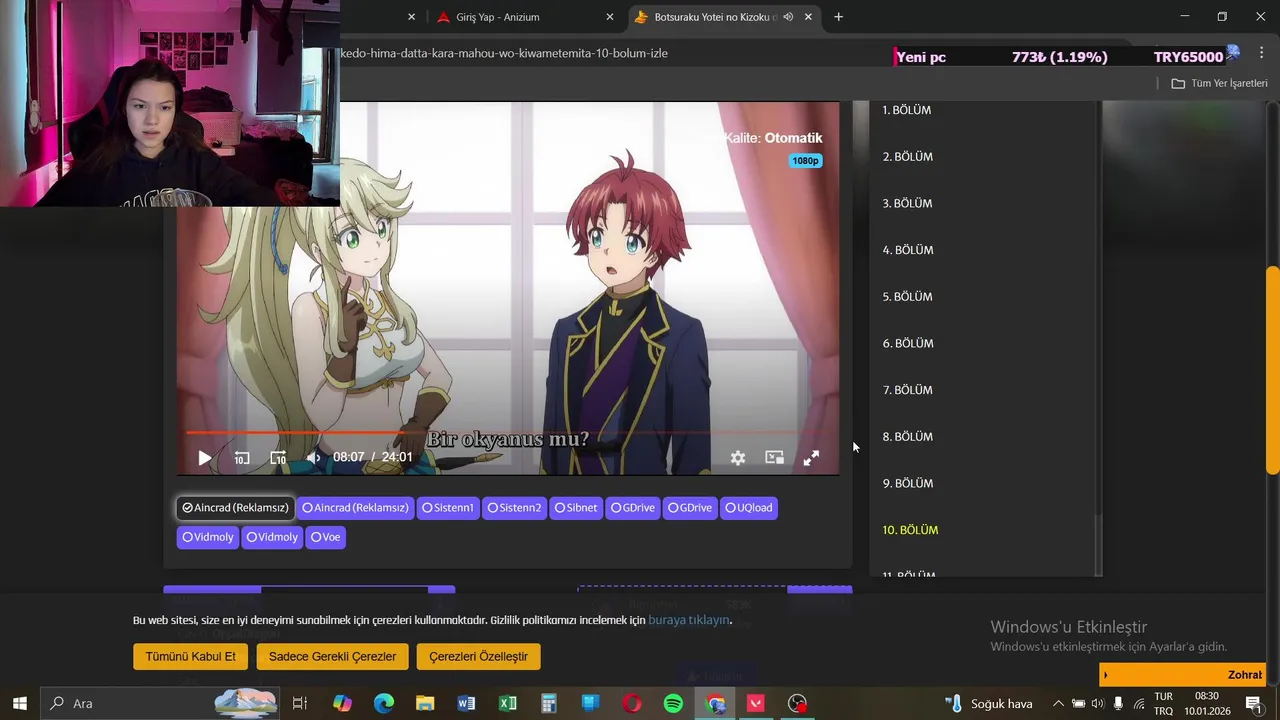Open 7. BÖLÜM episode
Image resolution: width=1280 pixels, height=720 pixels.
coord(907,390)
